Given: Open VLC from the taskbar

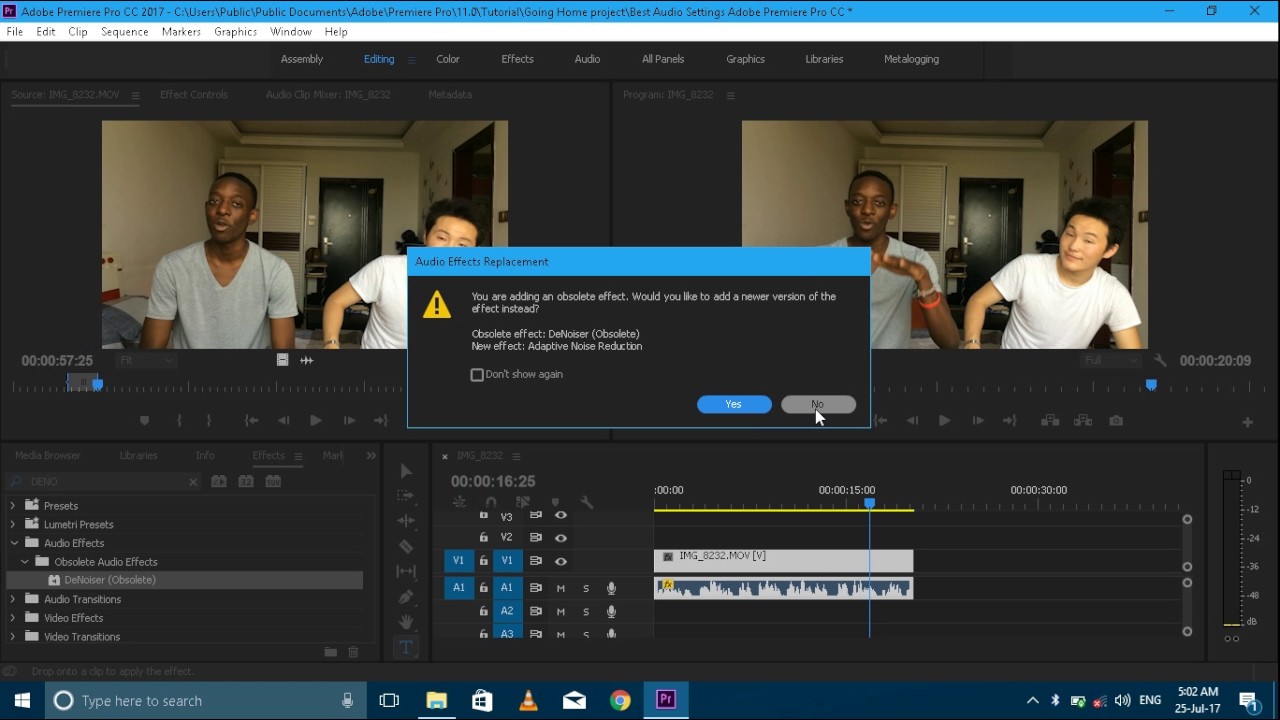Looking at the screenshot, I should (528, 700).
